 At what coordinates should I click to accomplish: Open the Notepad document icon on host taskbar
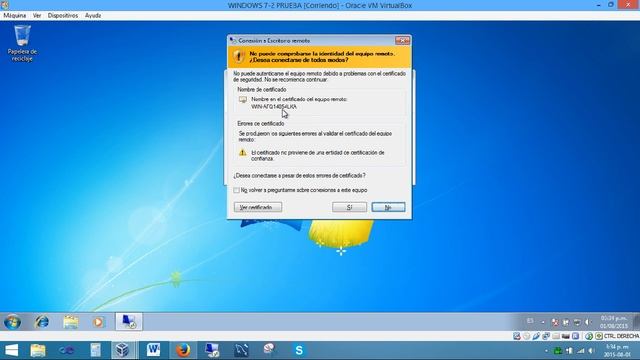click(x=96, y=350)
